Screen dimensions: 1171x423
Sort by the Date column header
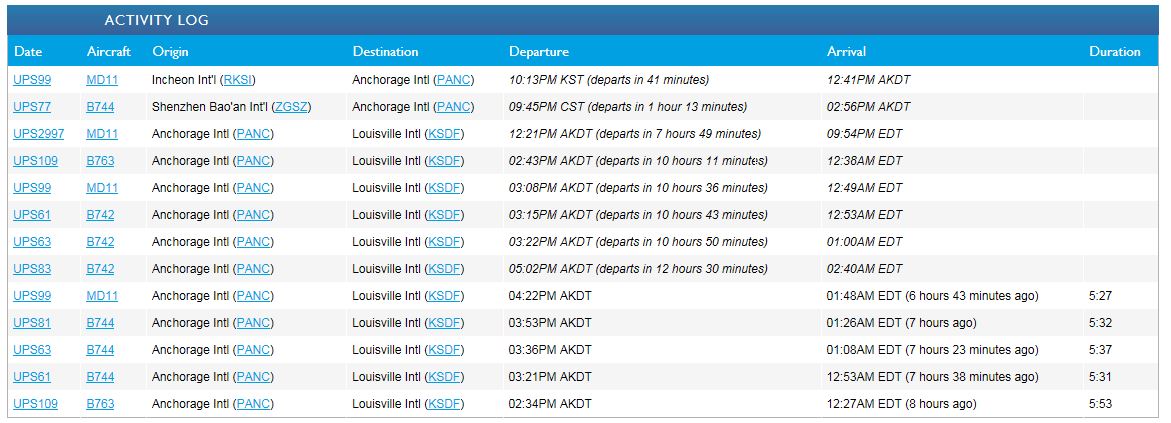(x=28, y=52)
